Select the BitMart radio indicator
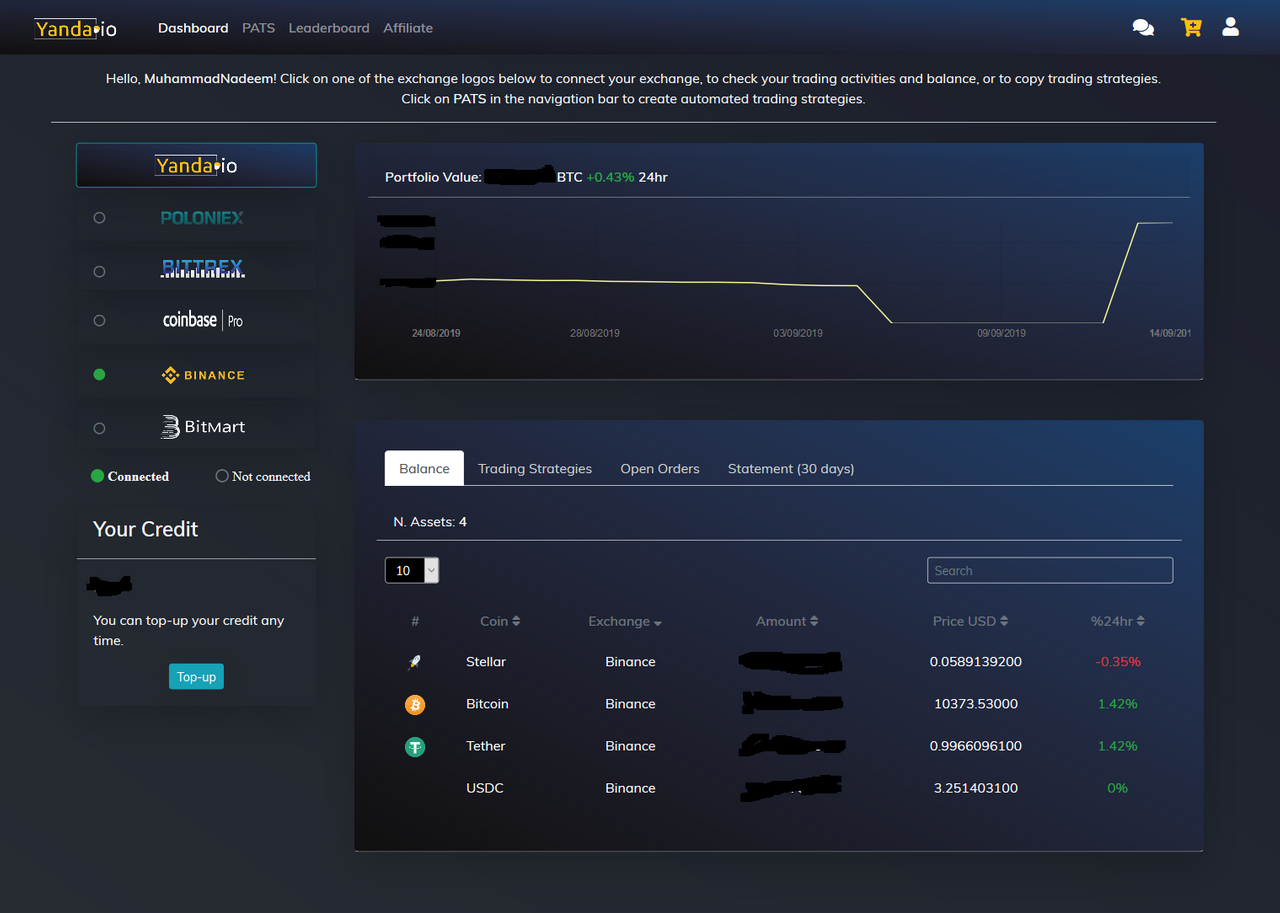This screenshot has width=1280, height=913. click(99, 429)
